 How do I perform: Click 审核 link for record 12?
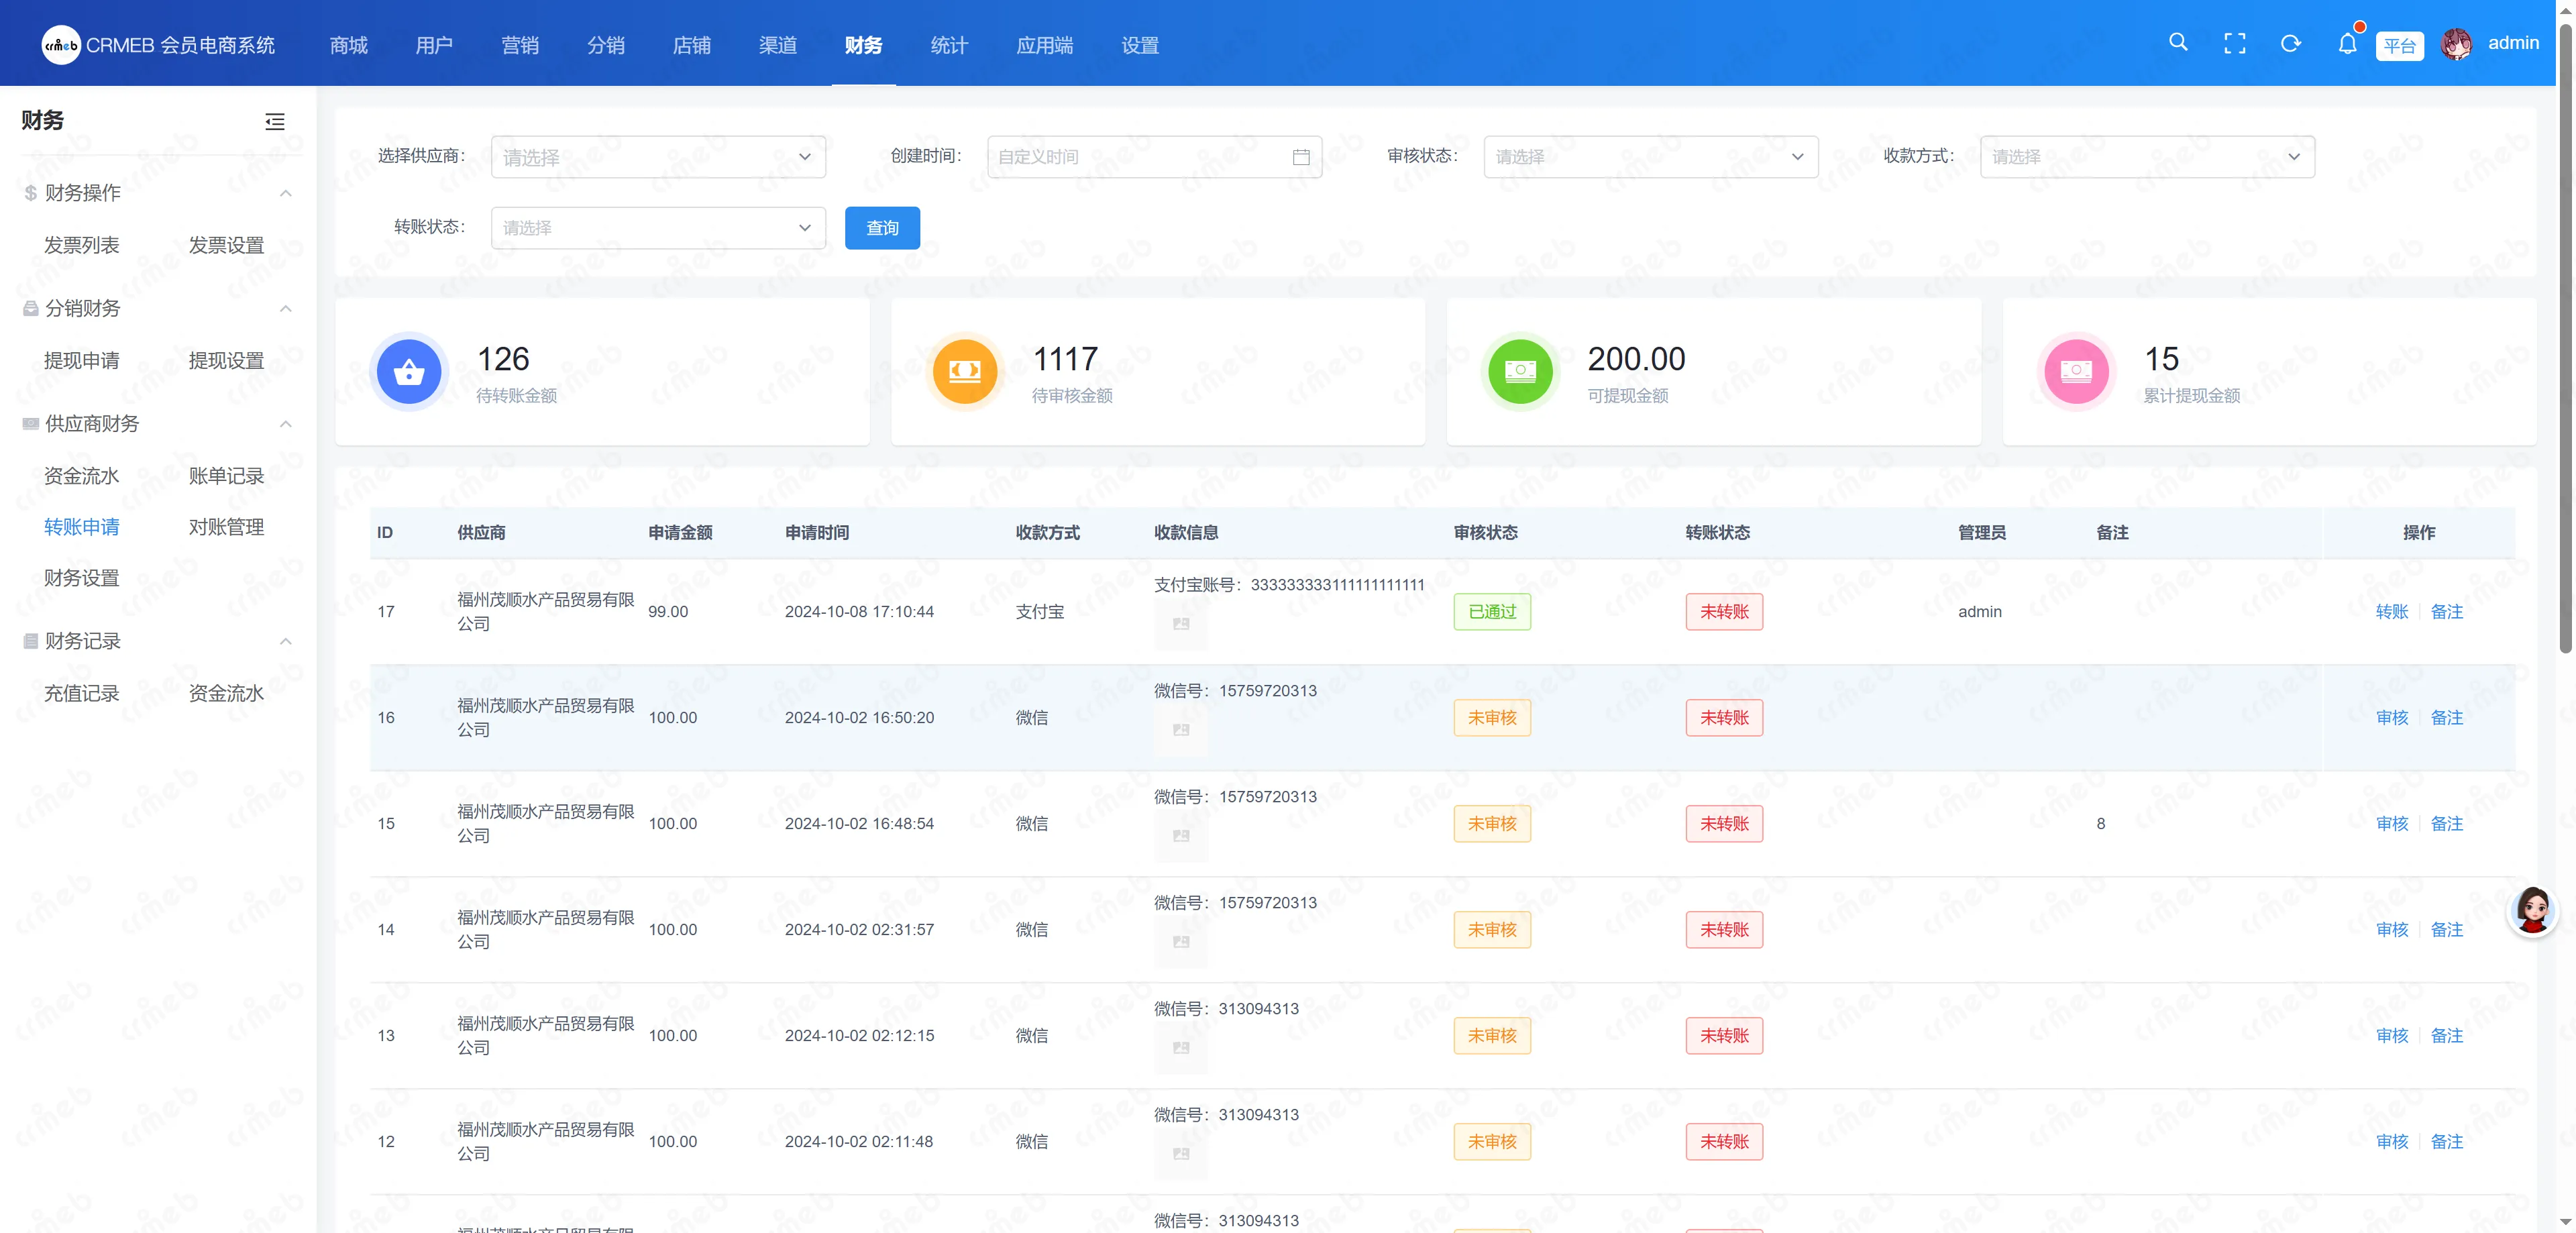click(x=2392, y=1142)
